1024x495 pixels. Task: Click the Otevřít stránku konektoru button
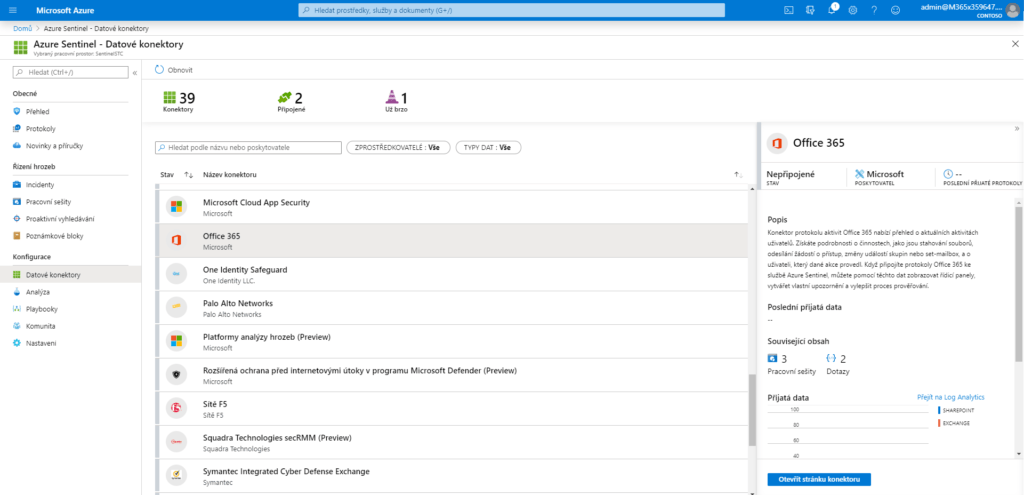819,479
